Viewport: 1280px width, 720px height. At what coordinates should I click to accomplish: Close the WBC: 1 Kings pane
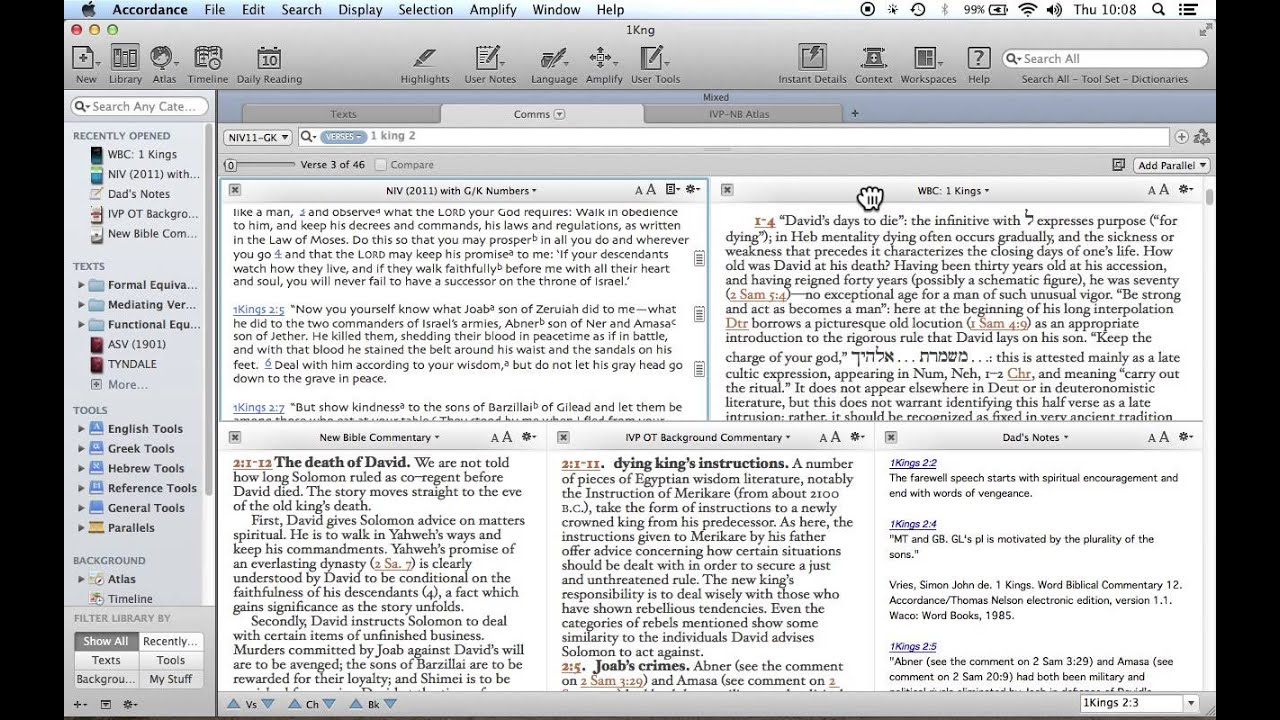pyautogui.click(x=727, y=190)
